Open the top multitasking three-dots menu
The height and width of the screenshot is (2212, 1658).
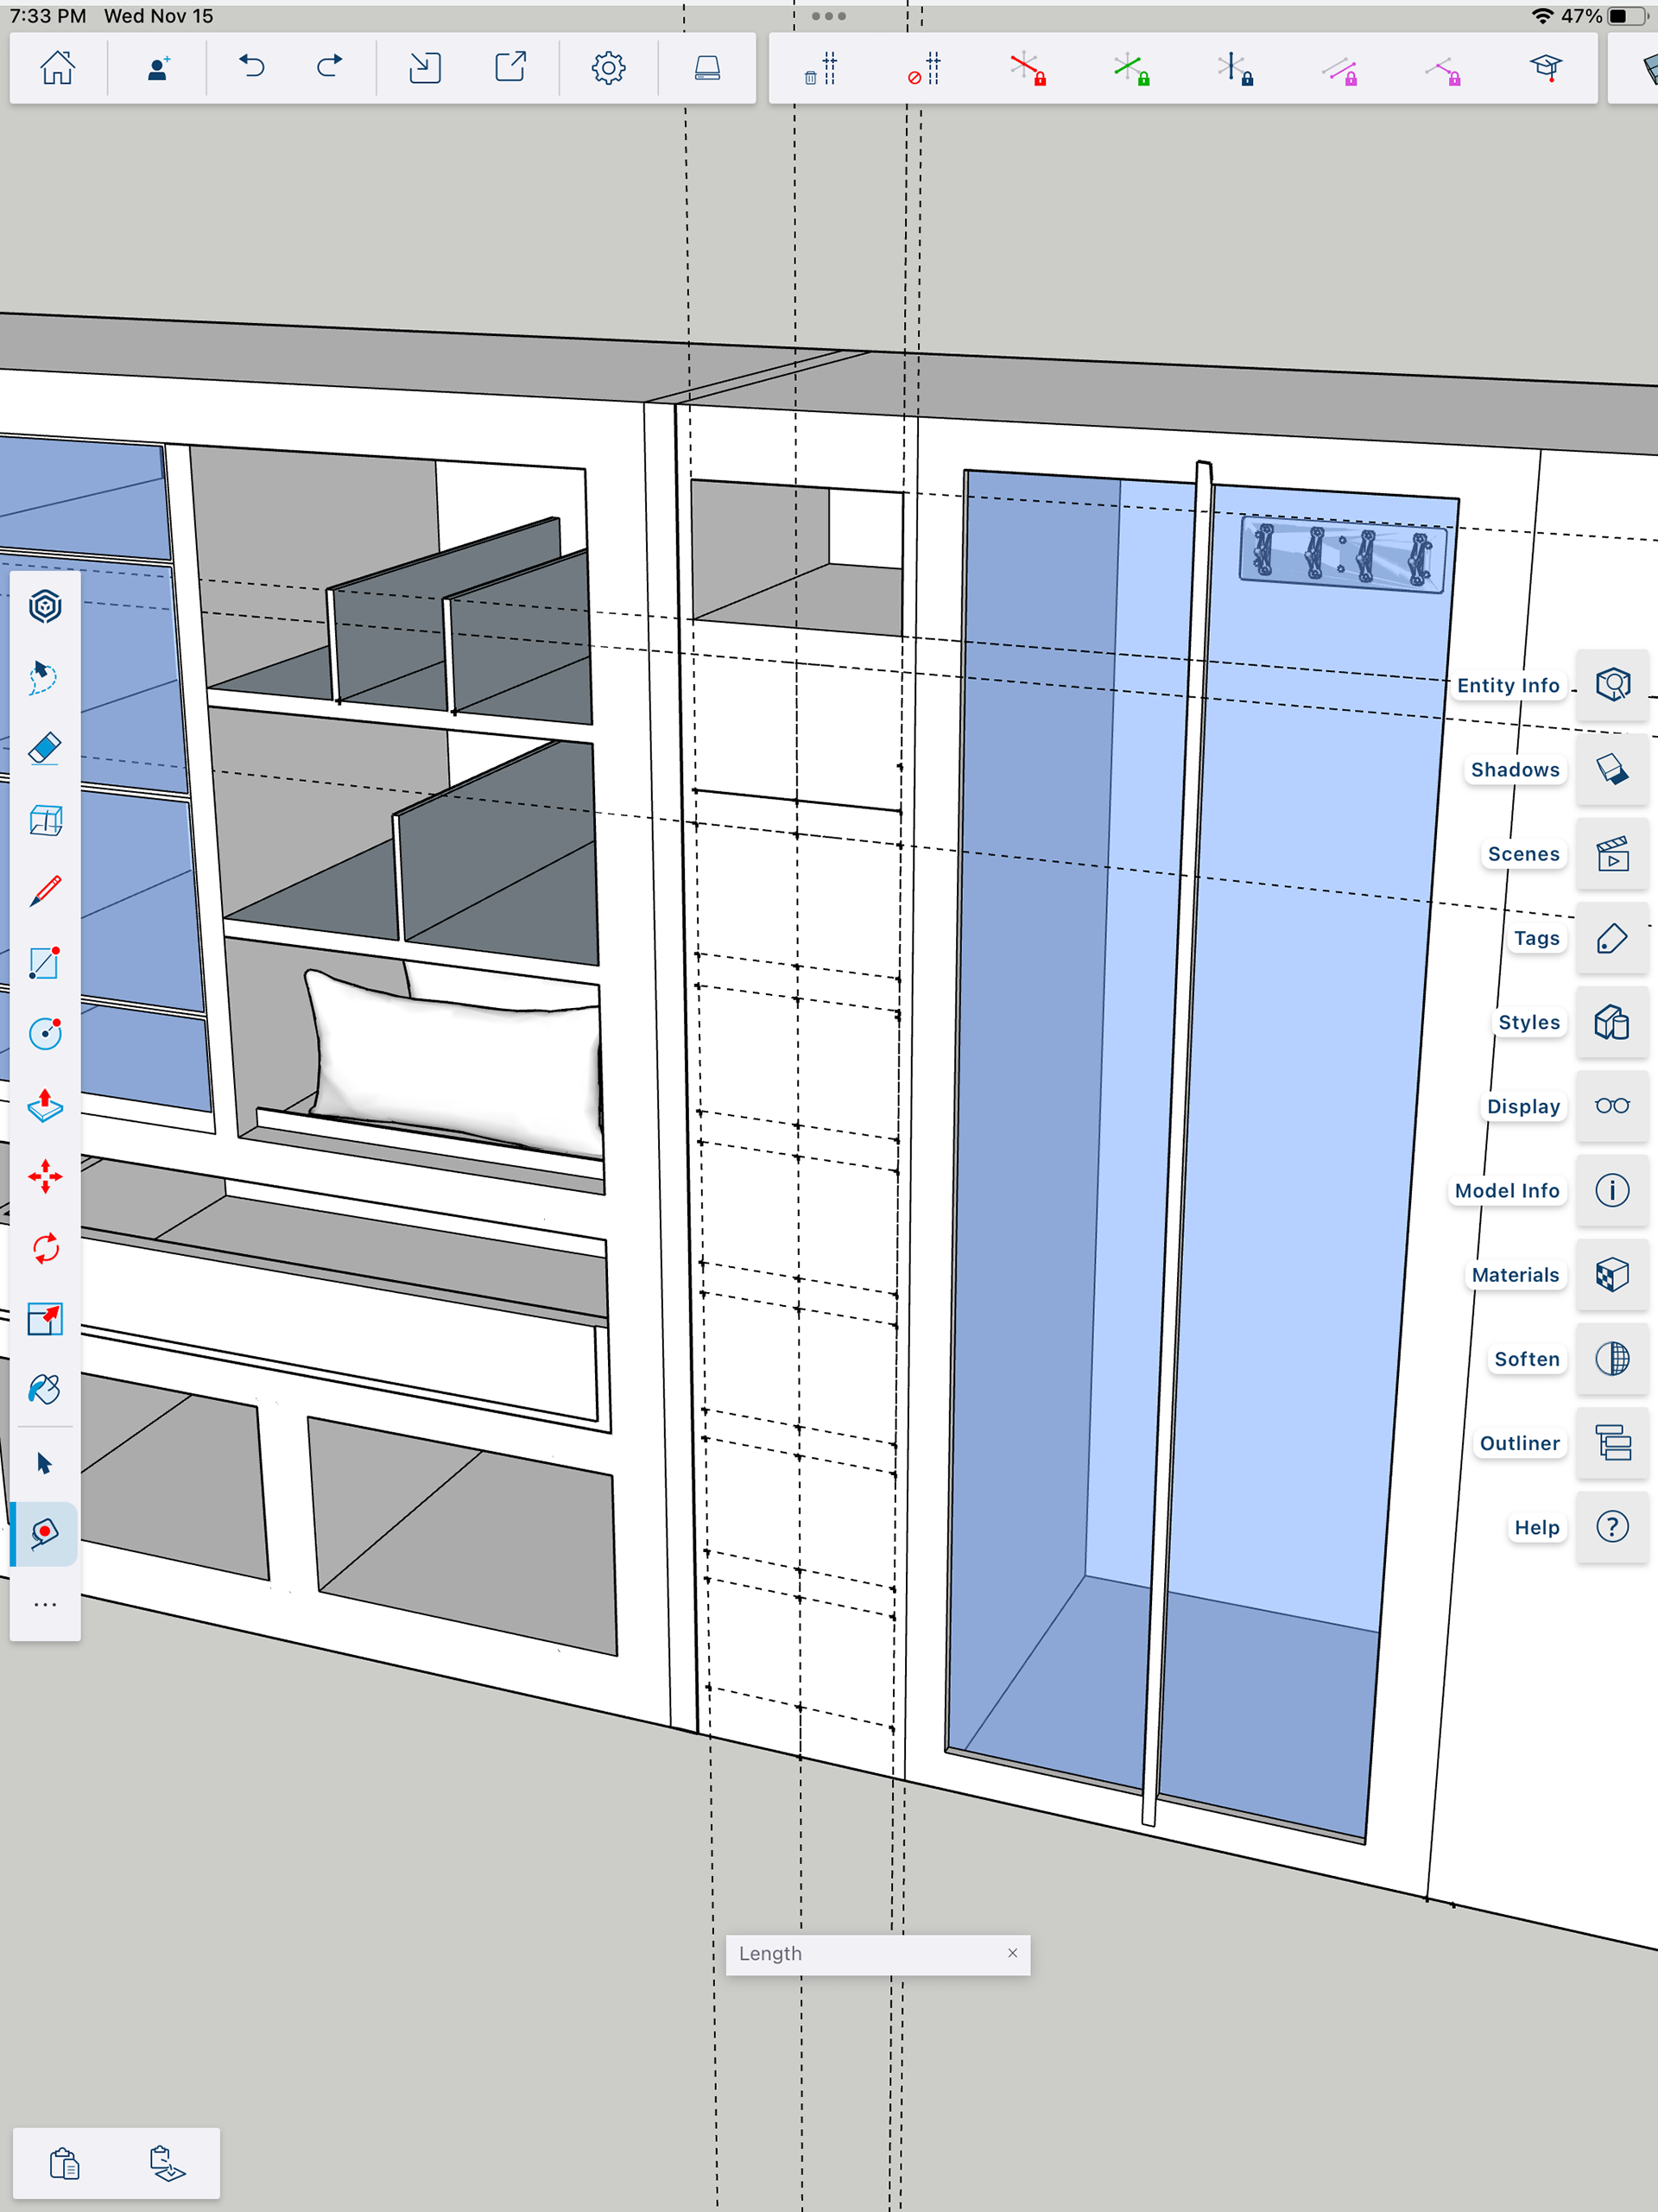click(828, 16)
